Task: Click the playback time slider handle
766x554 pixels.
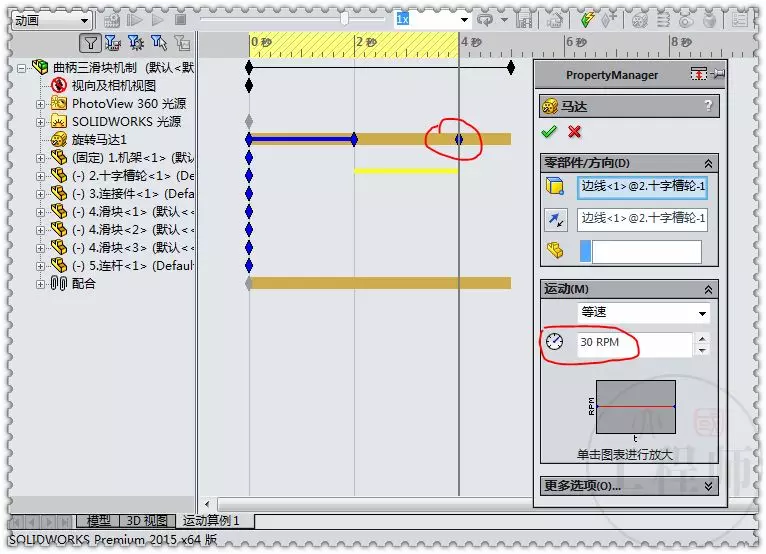Action: [x=344, y=19]
